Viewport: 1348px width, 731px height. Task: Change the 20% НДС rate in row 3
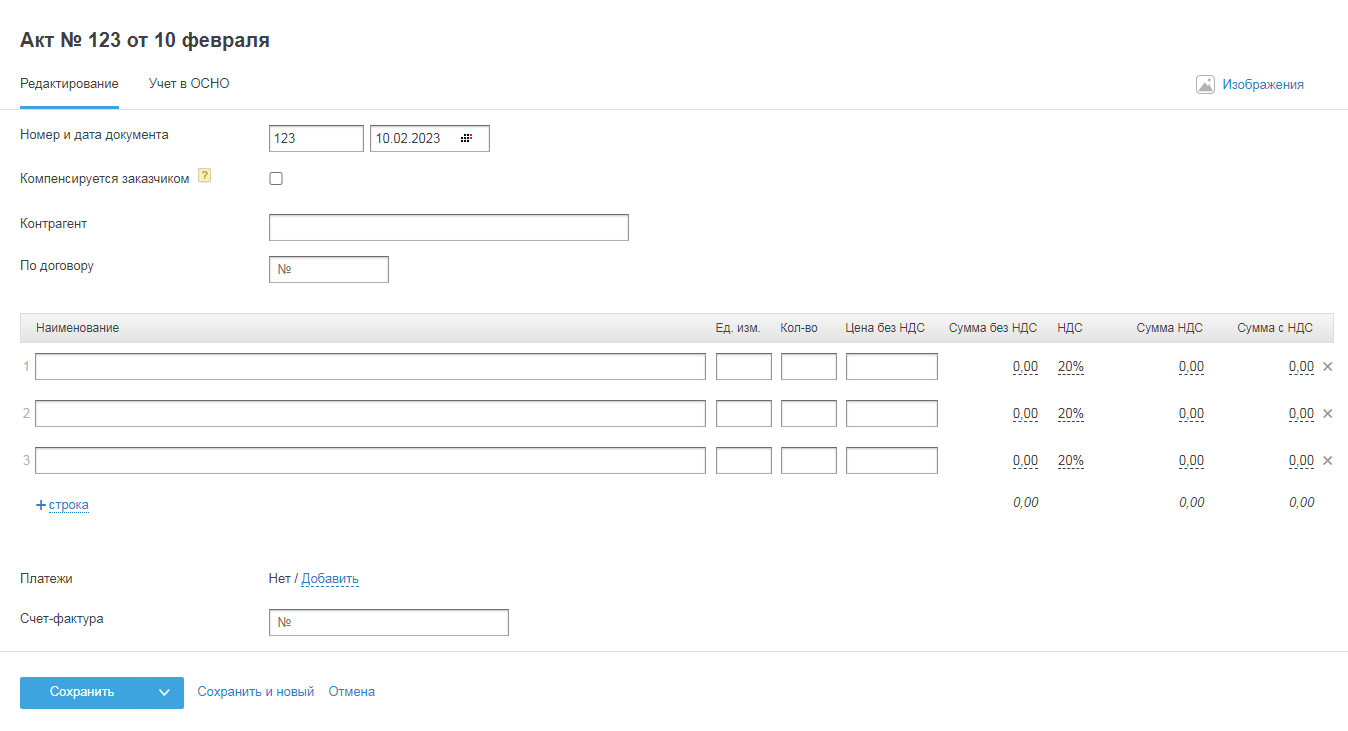(1070, 461)
